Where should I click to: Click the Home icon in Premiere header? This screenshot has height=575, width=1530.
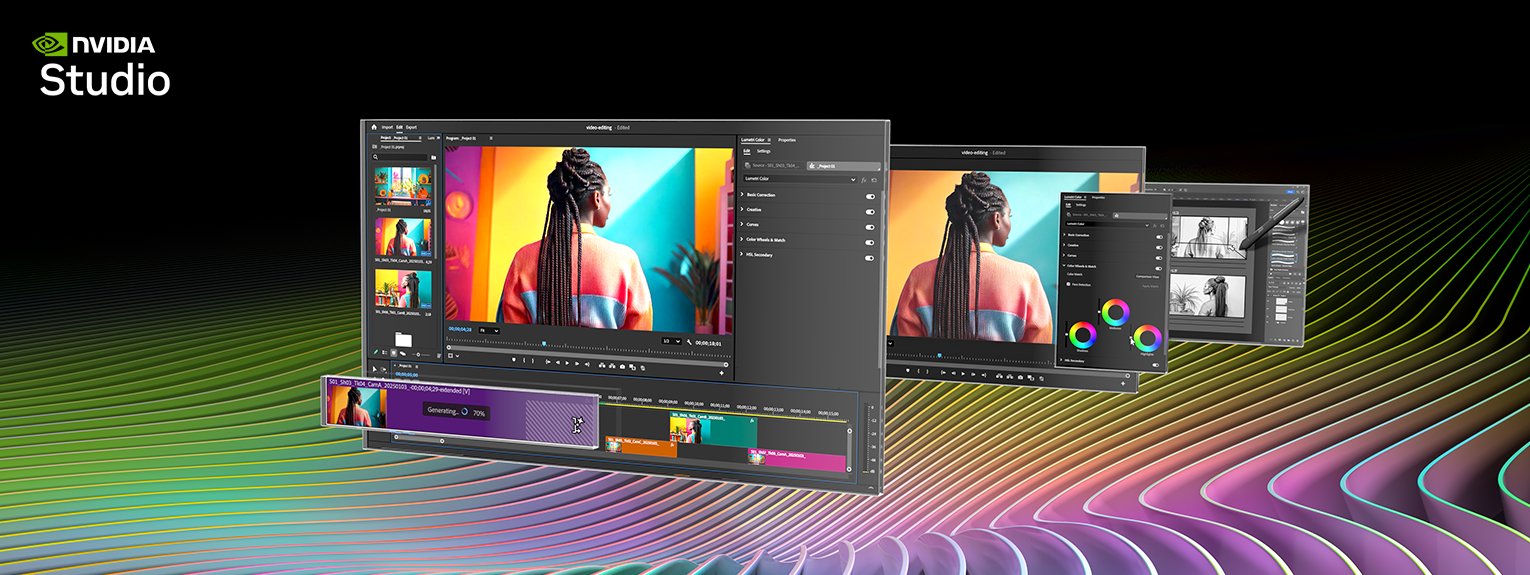(x=374, y=127)
